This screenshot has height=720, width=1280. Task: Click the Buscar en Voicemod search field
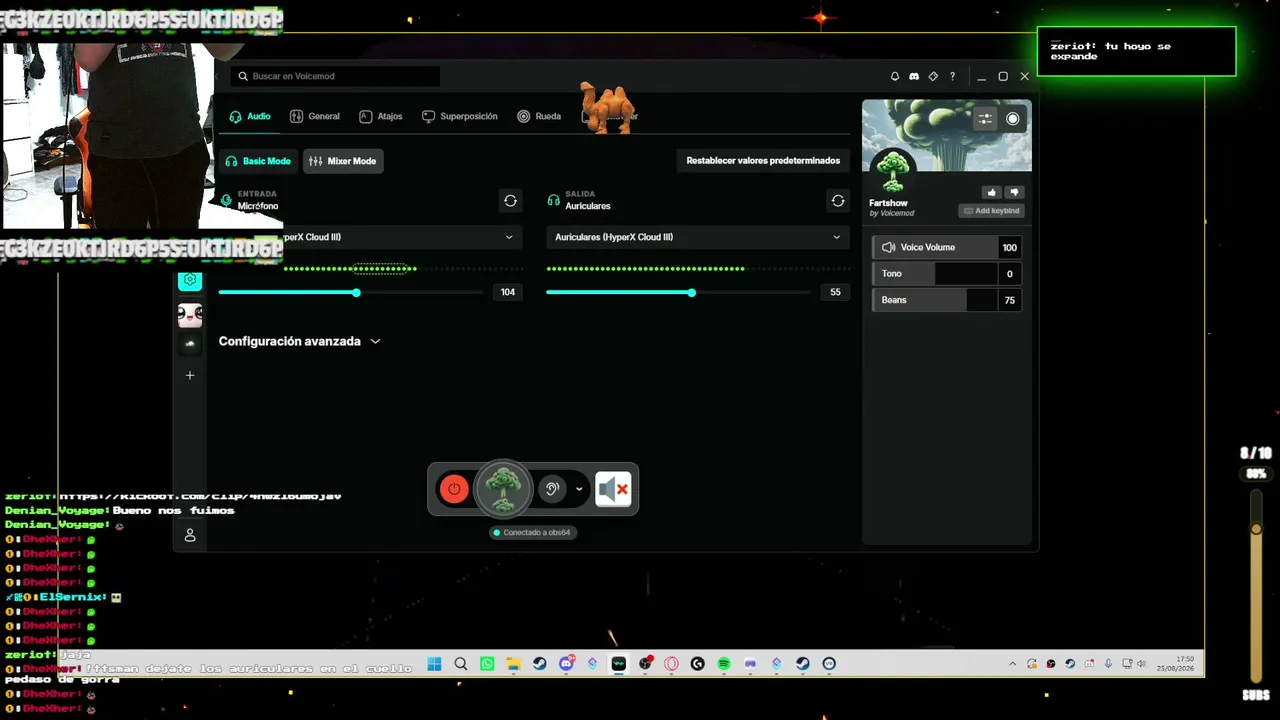335,76
